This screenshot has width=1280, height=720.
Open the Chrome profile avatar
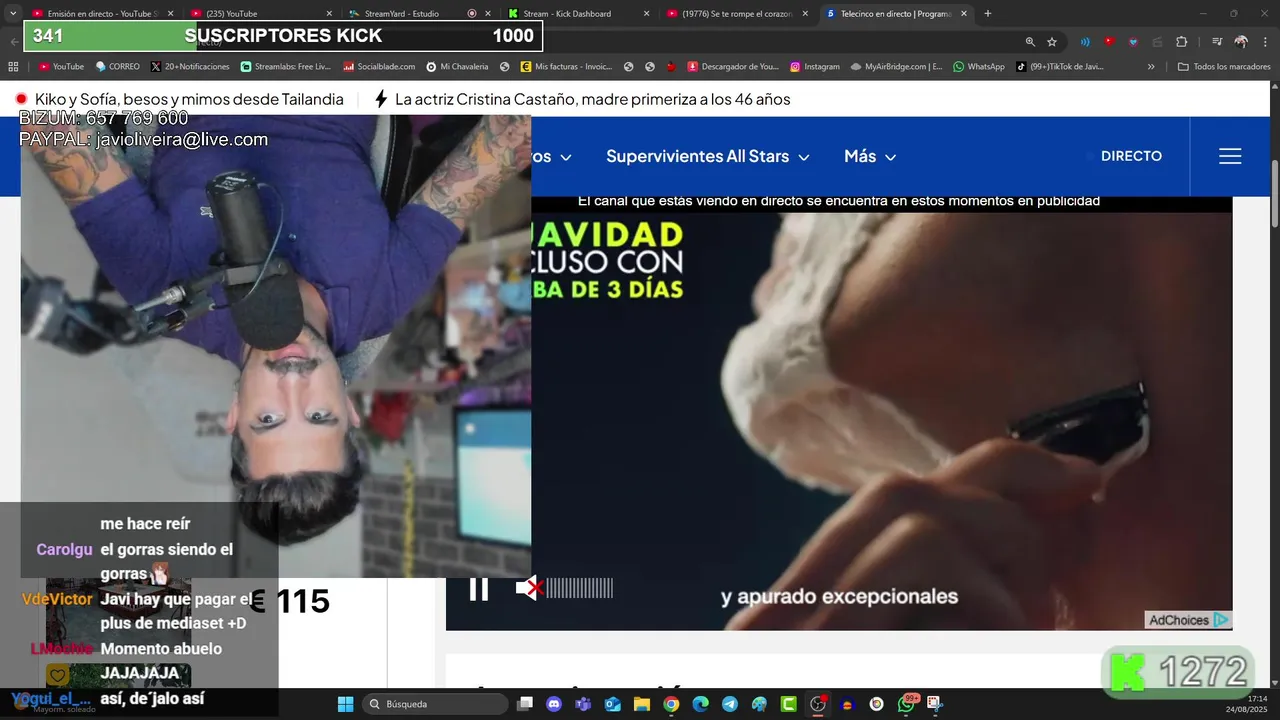pyautogui.click(x=1241, y=42)
